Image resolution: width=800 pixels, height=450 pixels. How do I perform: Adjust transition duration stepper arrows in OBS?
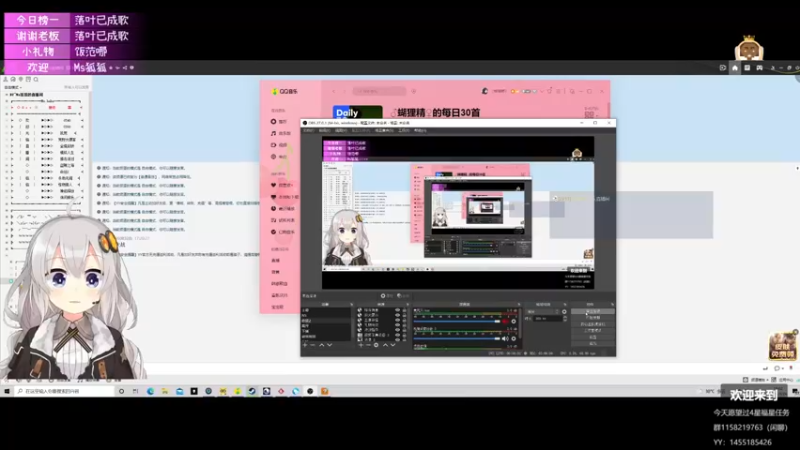pyautogui.click(x=565, y=318)
